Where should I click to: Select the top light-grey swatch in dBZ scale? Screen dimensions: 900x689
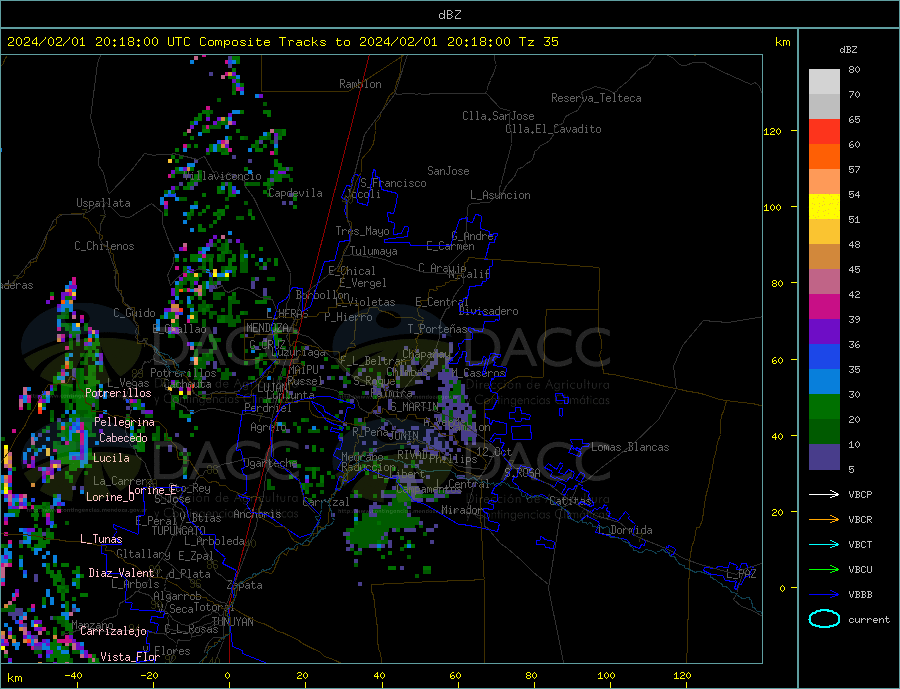[x=824, y=82]
